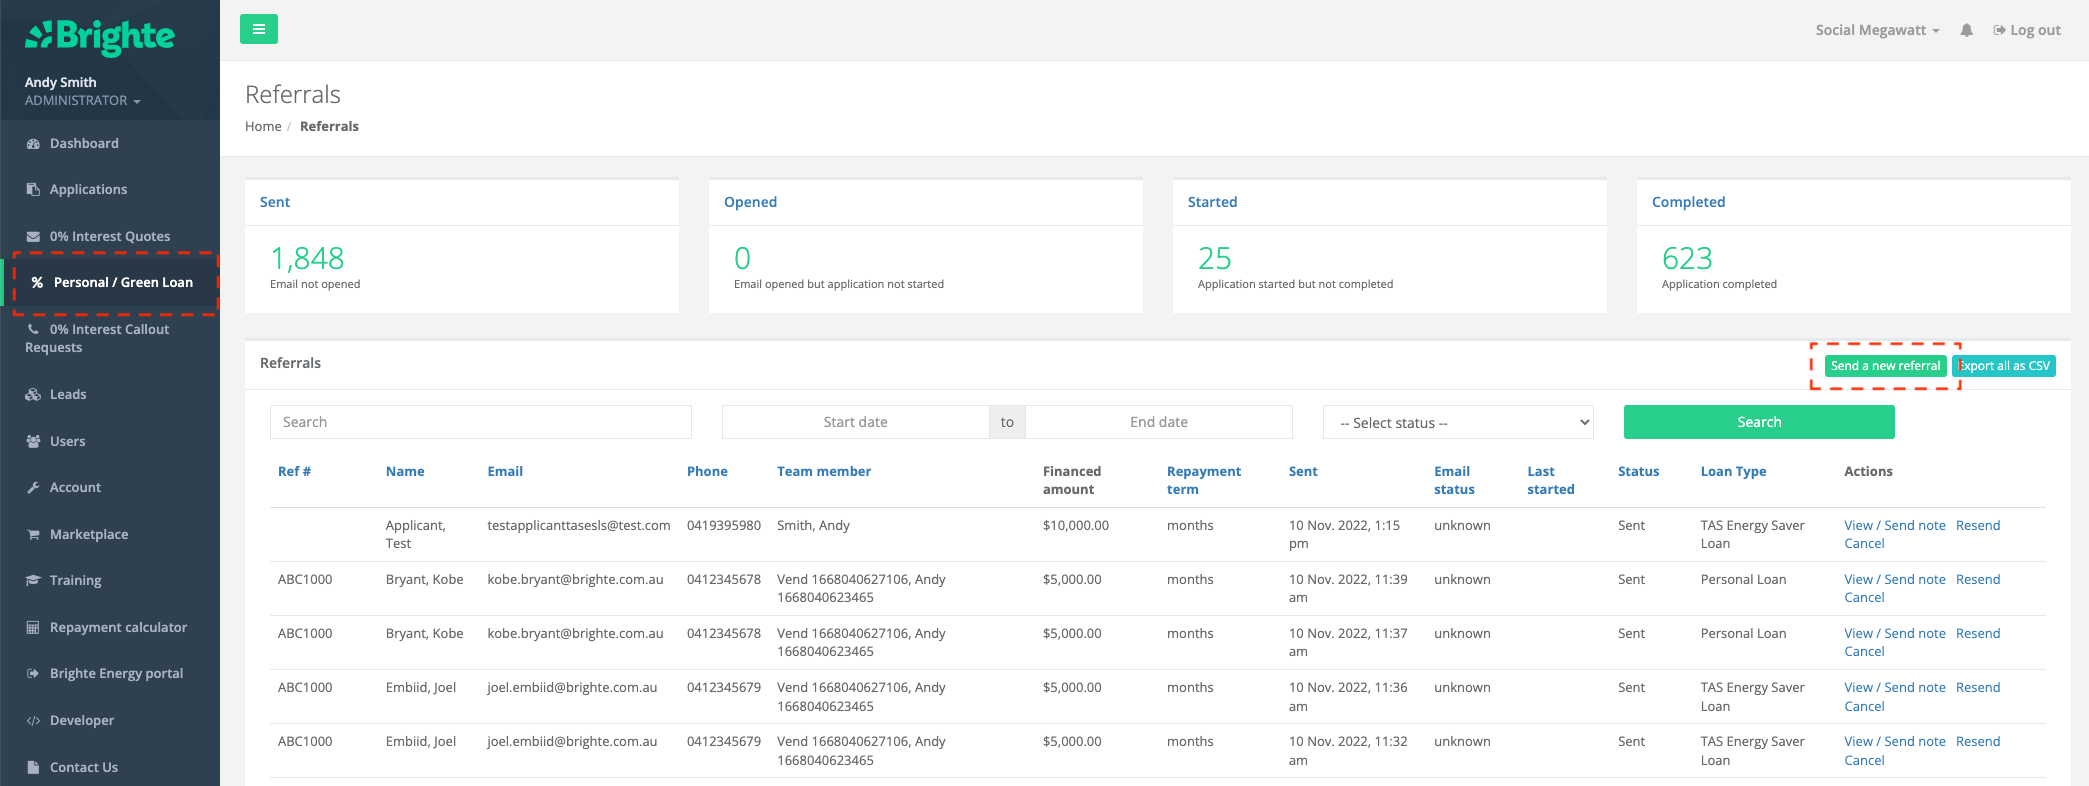Open the Select status dropdown

[1457, 422]
